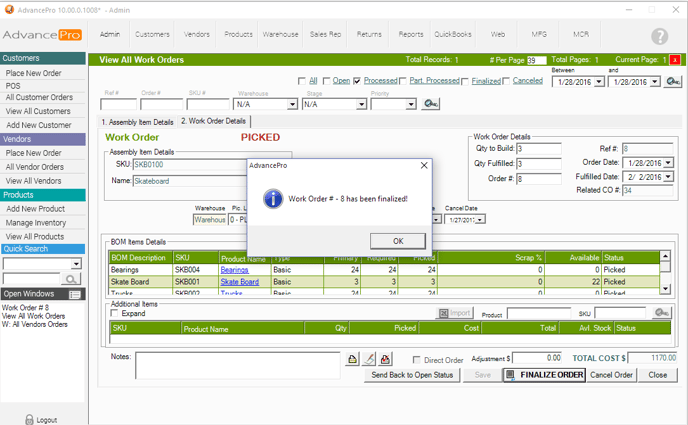Switch to Assembly Item Details tab
This screenshot has height=425, width=688.
[138, 122]
